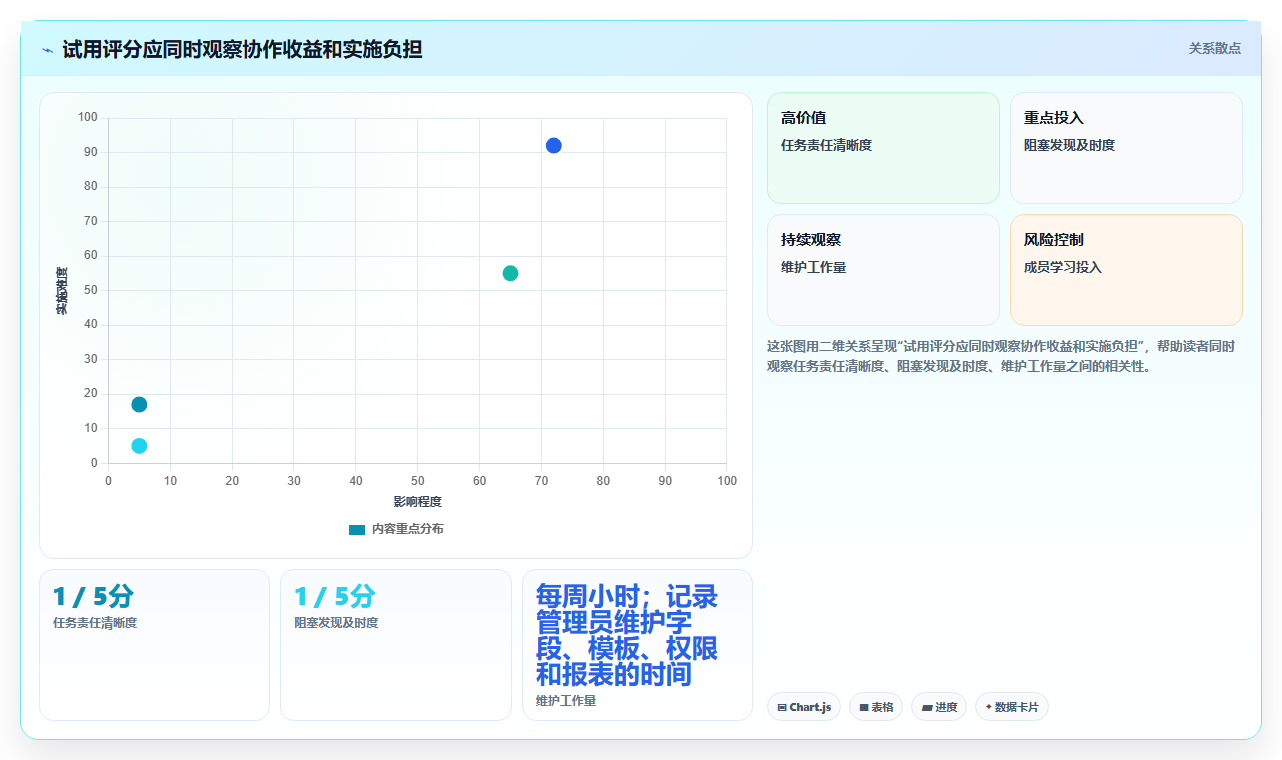Image resolution: width=1282 pixels, height=760 pixels.
Task: Click the page title 试用评分应同时观察协作收益和实施负担
Action: tap(242, 49)
